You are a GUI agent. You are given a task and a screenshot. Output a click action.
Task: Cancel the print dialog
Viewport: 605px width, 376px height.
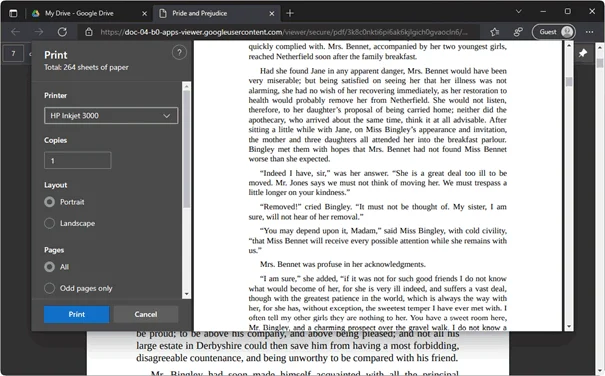pyautogui.click(x=146, y=314)
